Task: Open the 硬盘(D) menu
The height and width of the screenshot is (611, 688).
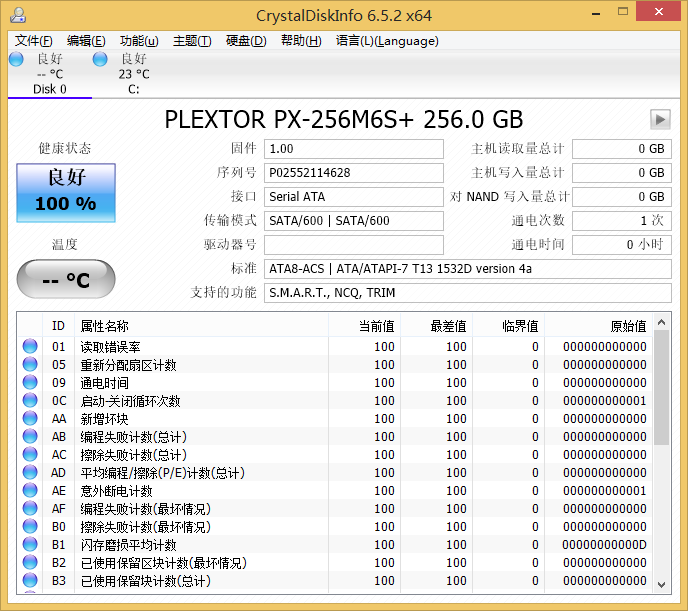Action: 246,41
